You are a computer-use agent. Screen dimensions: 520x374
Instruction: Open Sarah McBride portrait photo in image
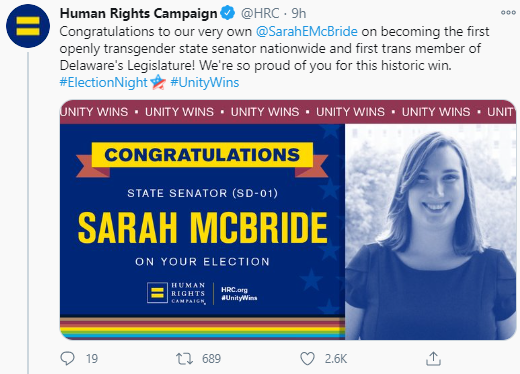pyautogui.click(x=430, y=232)
